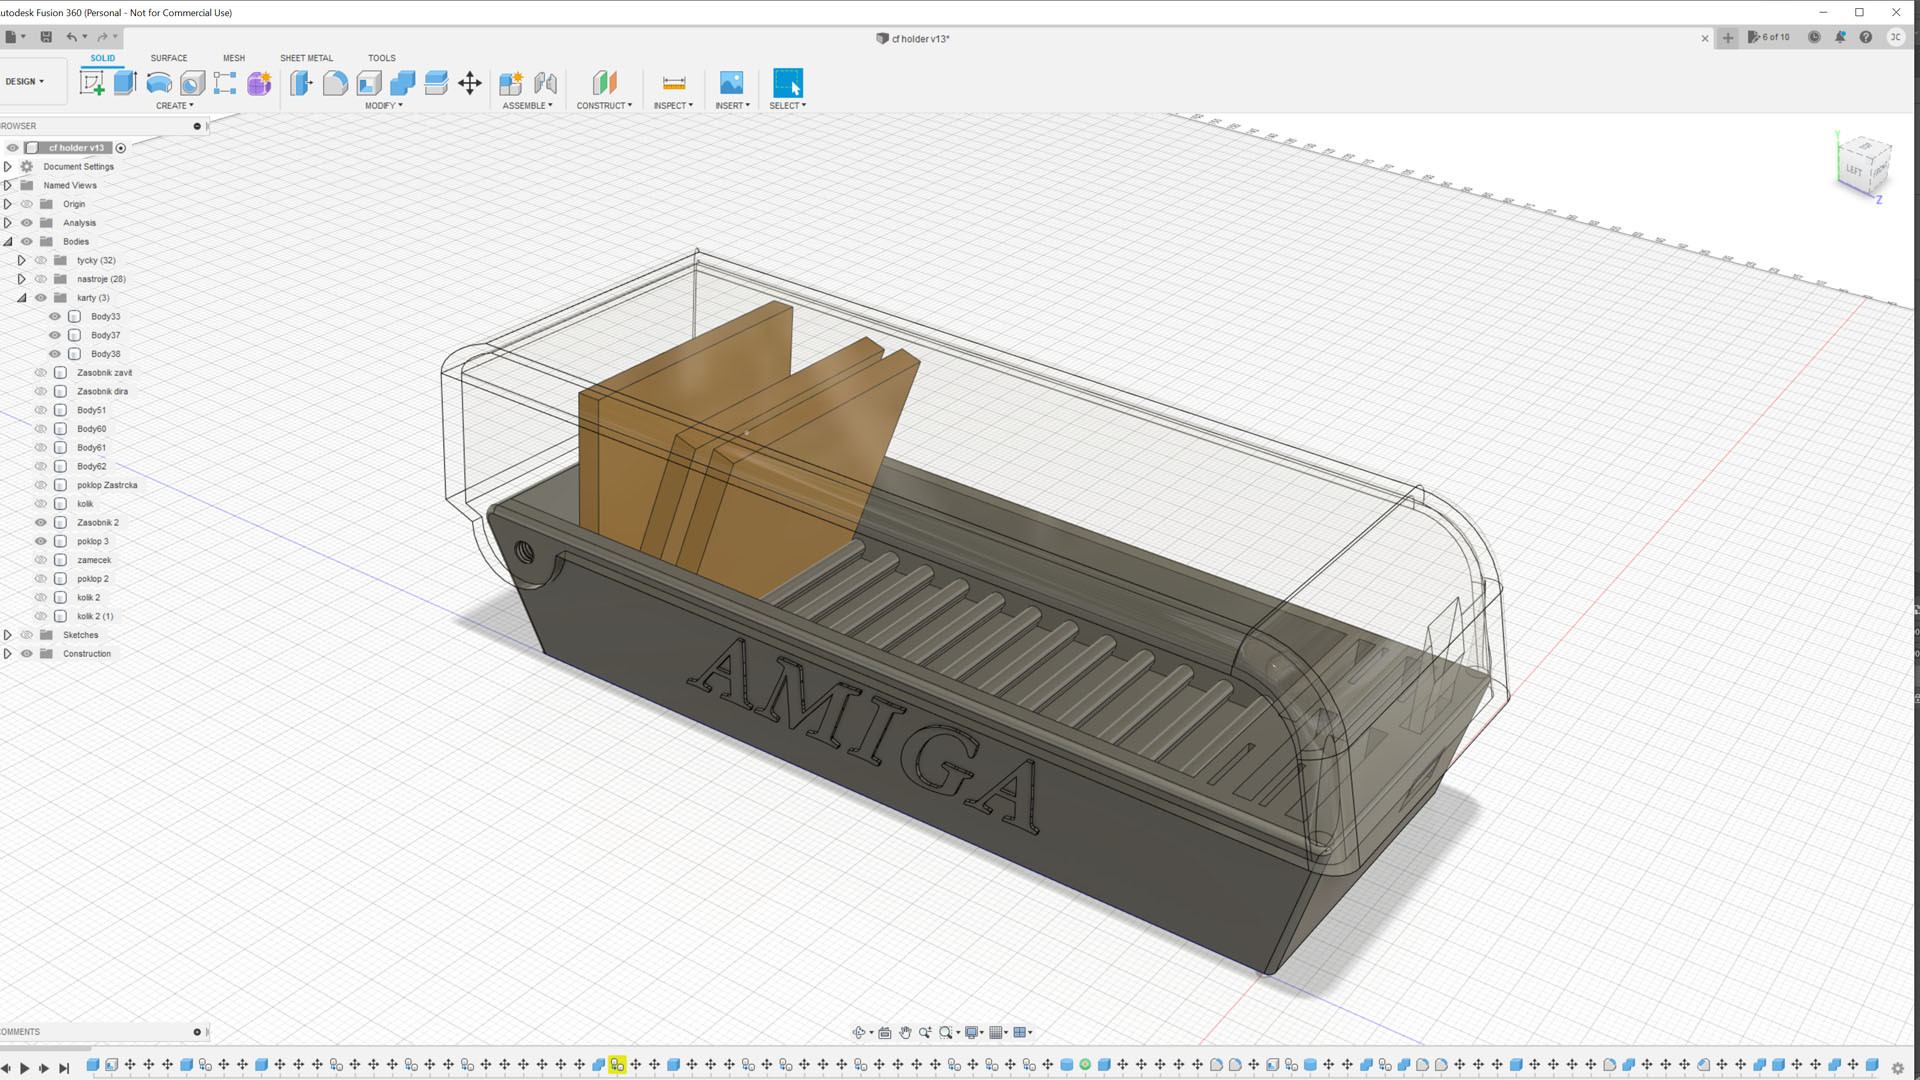Open the MODIFY dropdown menu
Viewport: 1920px width, 1080px height.
coord(384,105)
